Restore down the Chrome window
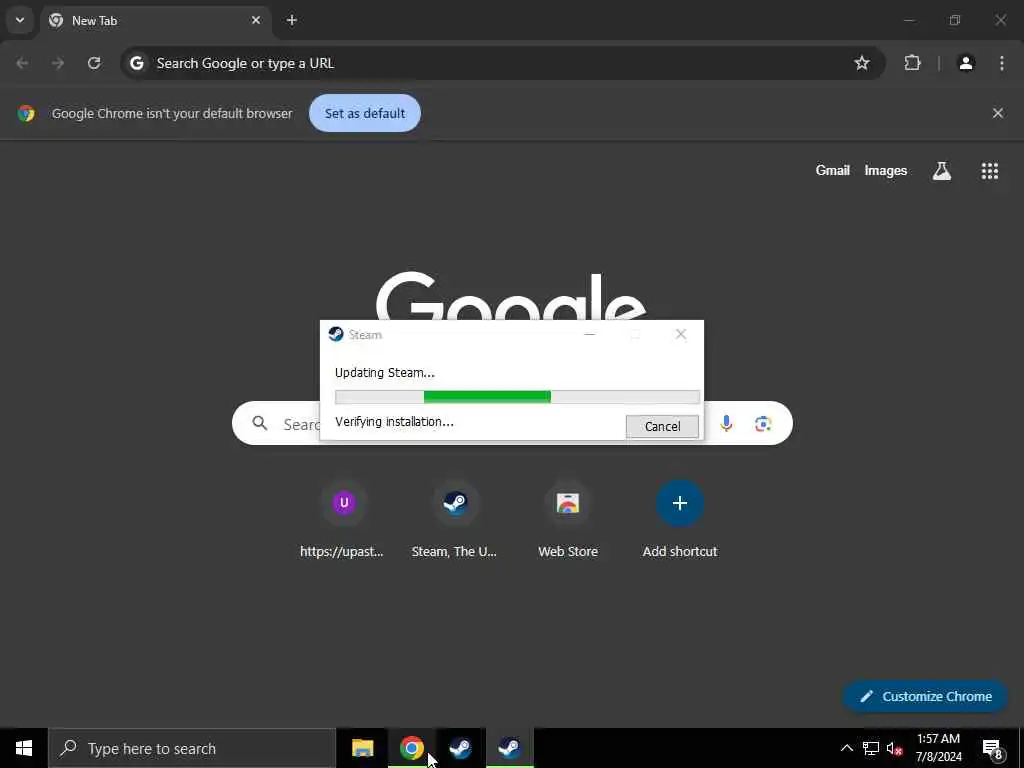The height and width of the screenshot is (768, 1024). tap(955, 20)
